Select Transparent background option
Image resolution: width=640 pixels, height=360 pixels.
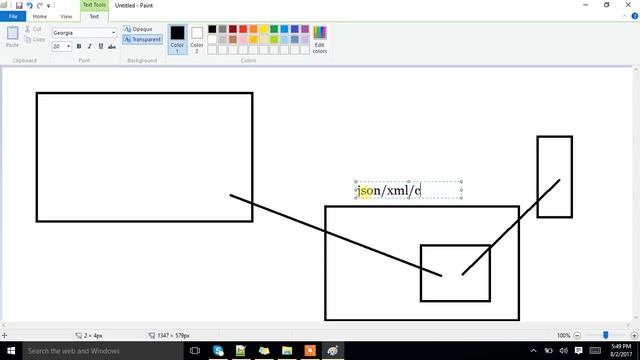click(x=142, y=39)
